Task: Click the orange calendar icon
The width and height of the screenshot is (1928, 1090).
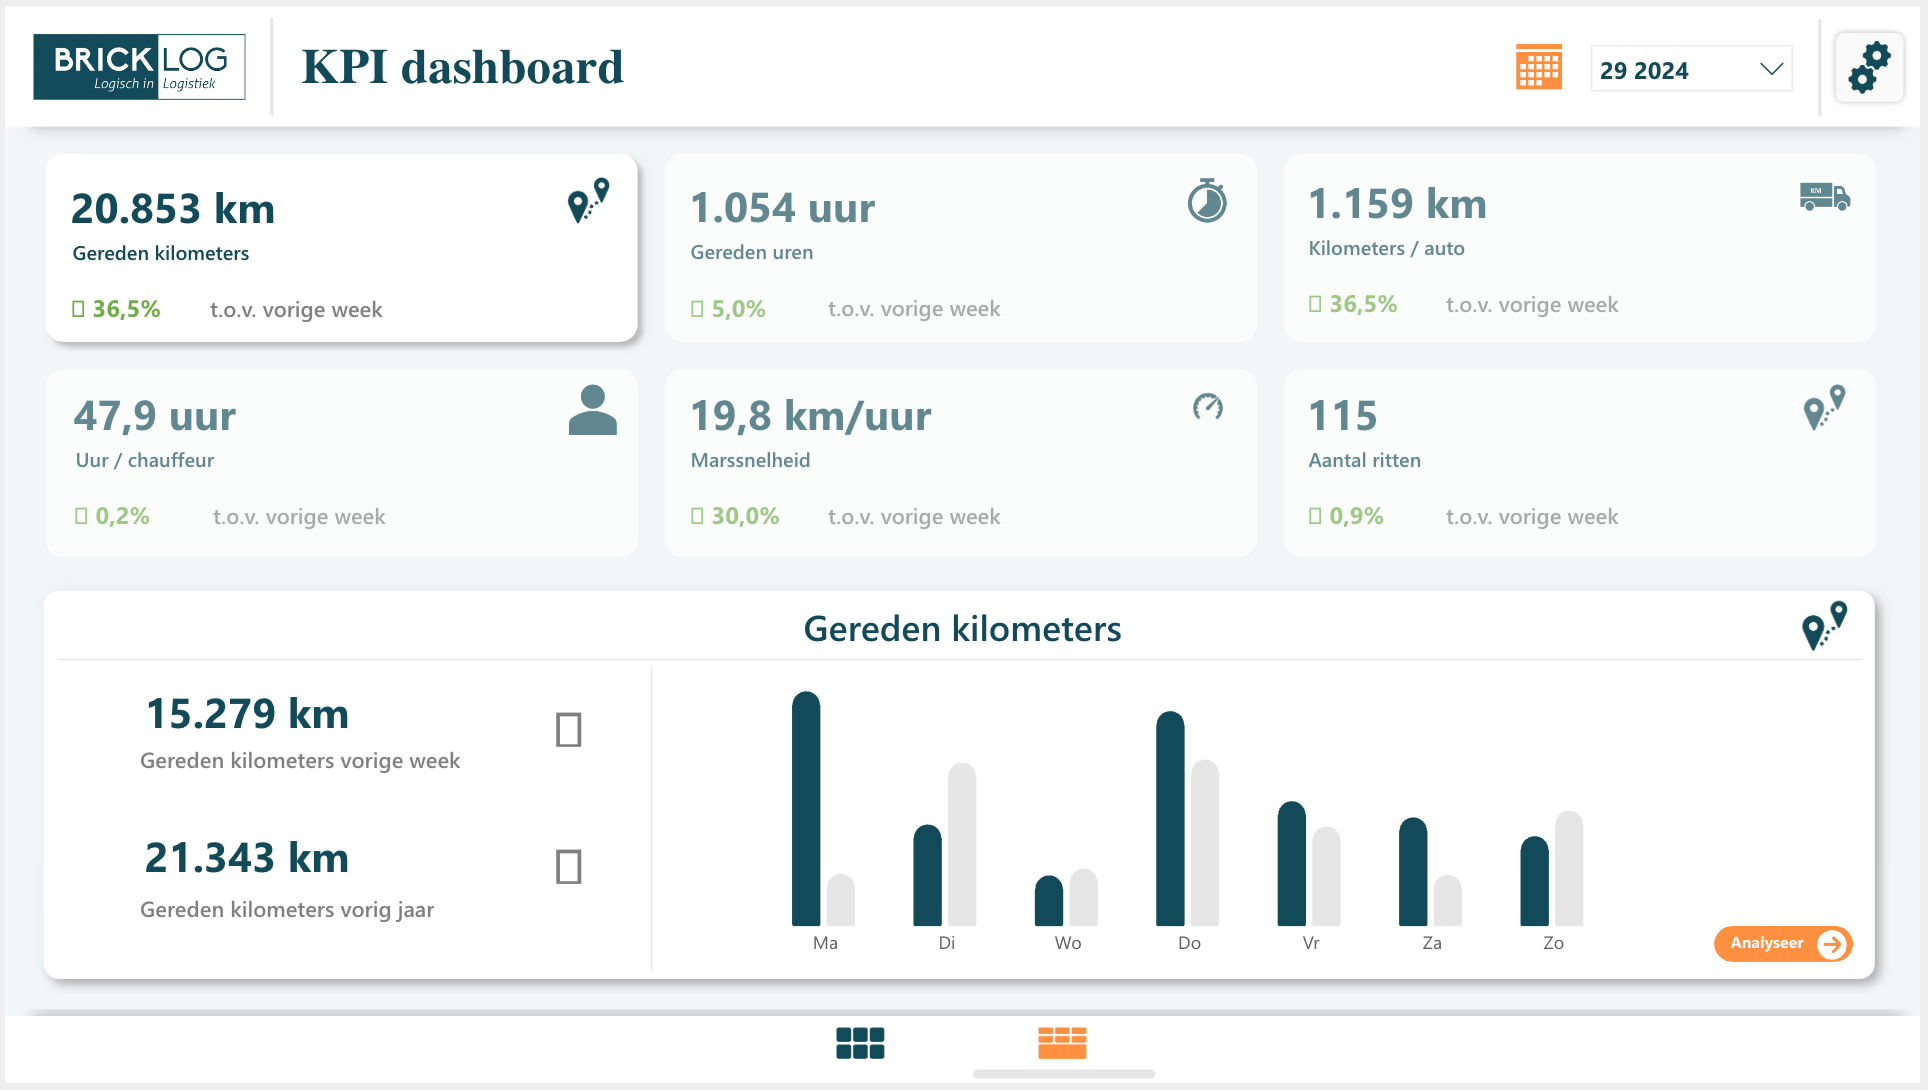Action: [x=1538, y=67]
